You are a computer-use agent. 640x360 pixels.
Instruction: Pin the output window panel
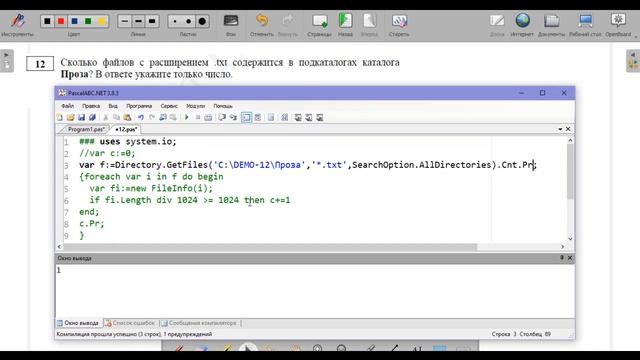(x=562, y=258)
